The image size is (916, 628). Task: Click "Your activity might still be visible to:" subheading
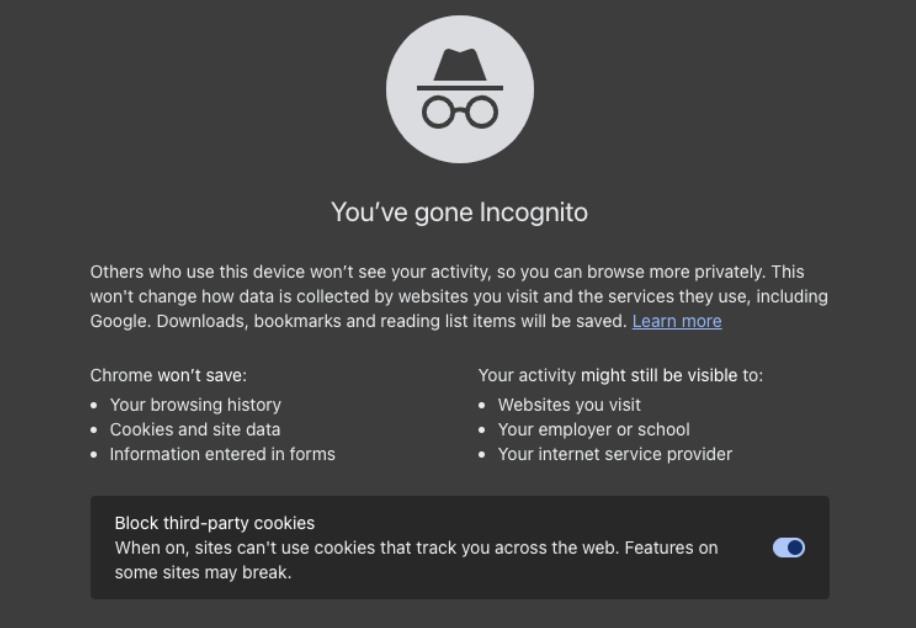pos(620,375)
